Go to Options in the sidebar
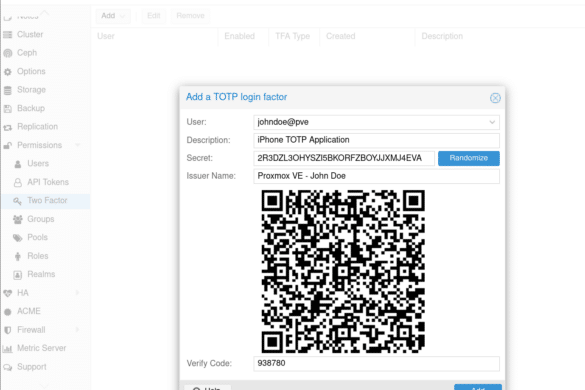Viewport: 585px width, 390px height. pos(31,71)
